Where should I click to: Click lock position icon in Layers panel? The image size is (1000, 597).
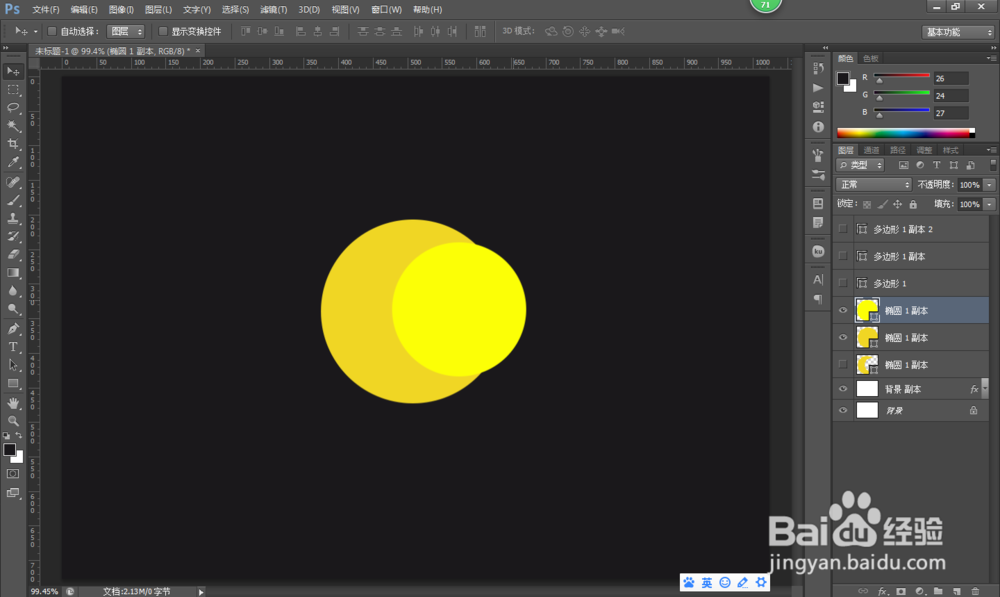coord(897,204)
